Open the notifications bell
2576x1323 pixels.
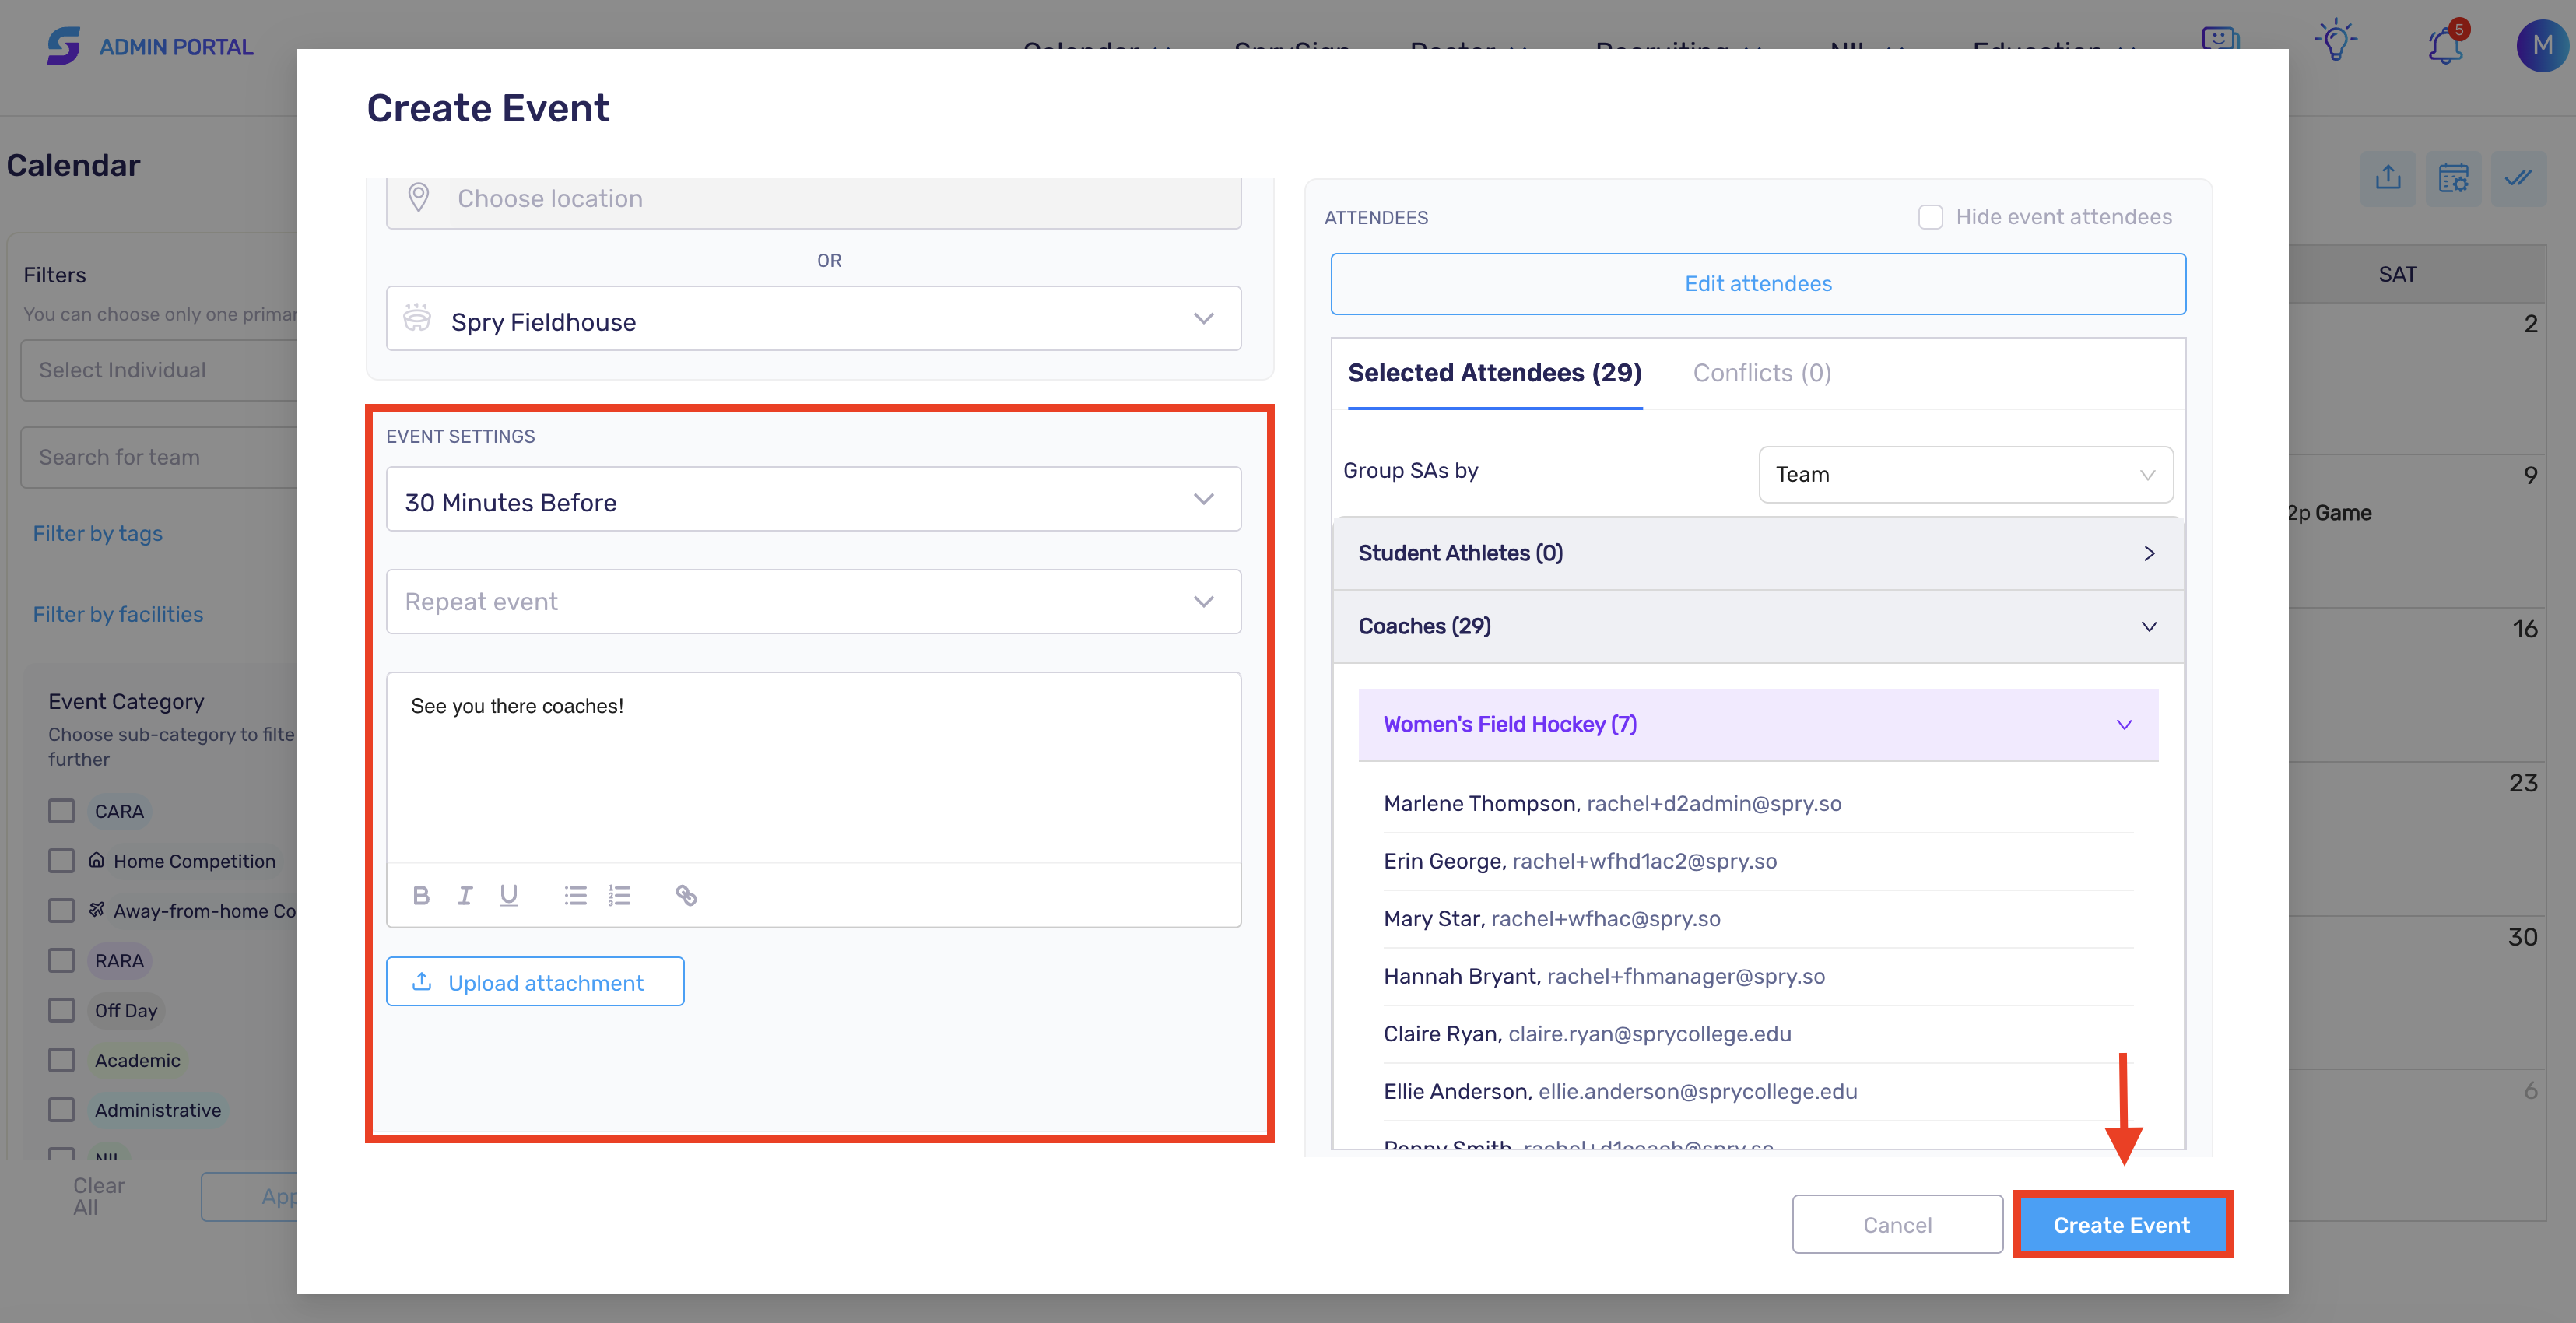click(x=2446, y=46)
